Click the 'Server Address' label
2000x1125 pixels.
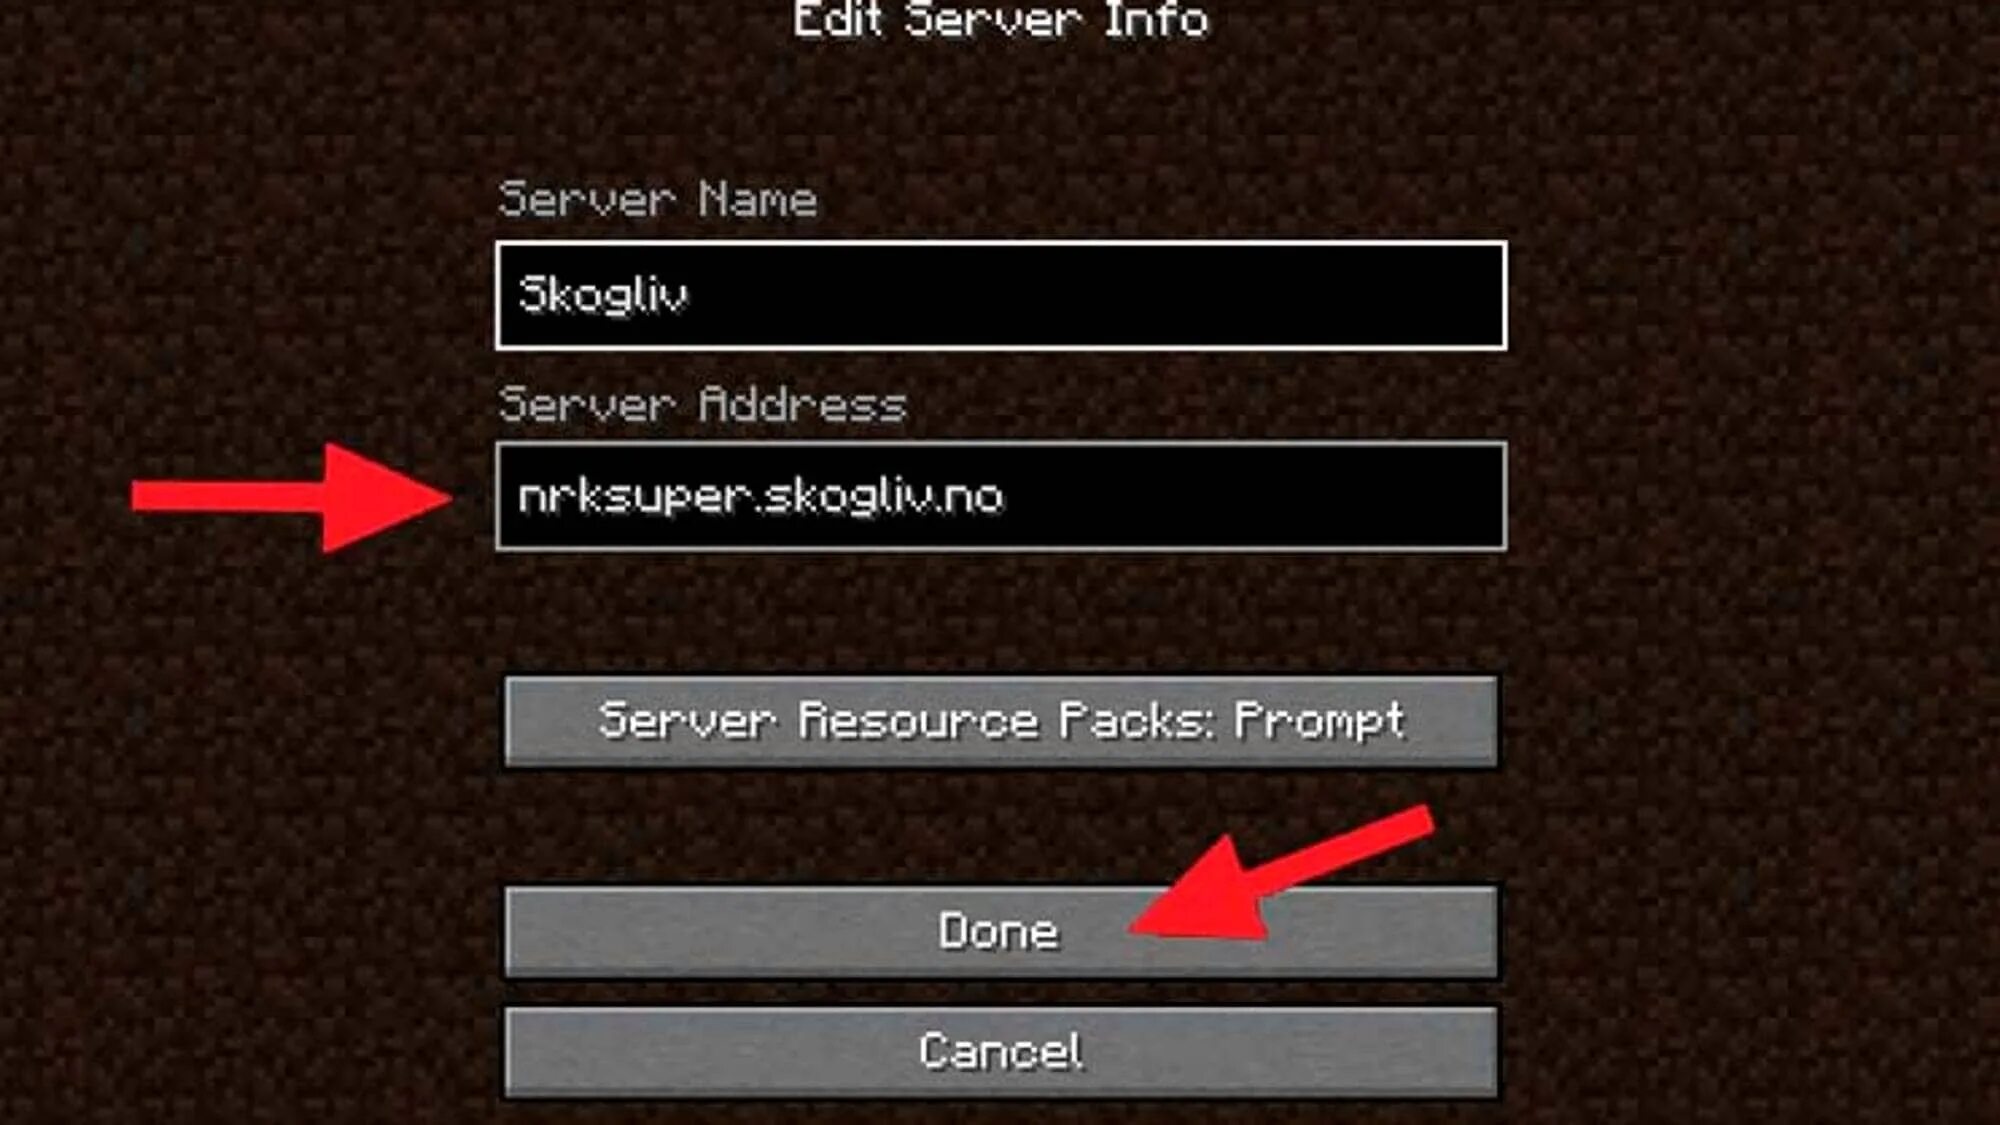pyautogui.click(x=703, y=404)
